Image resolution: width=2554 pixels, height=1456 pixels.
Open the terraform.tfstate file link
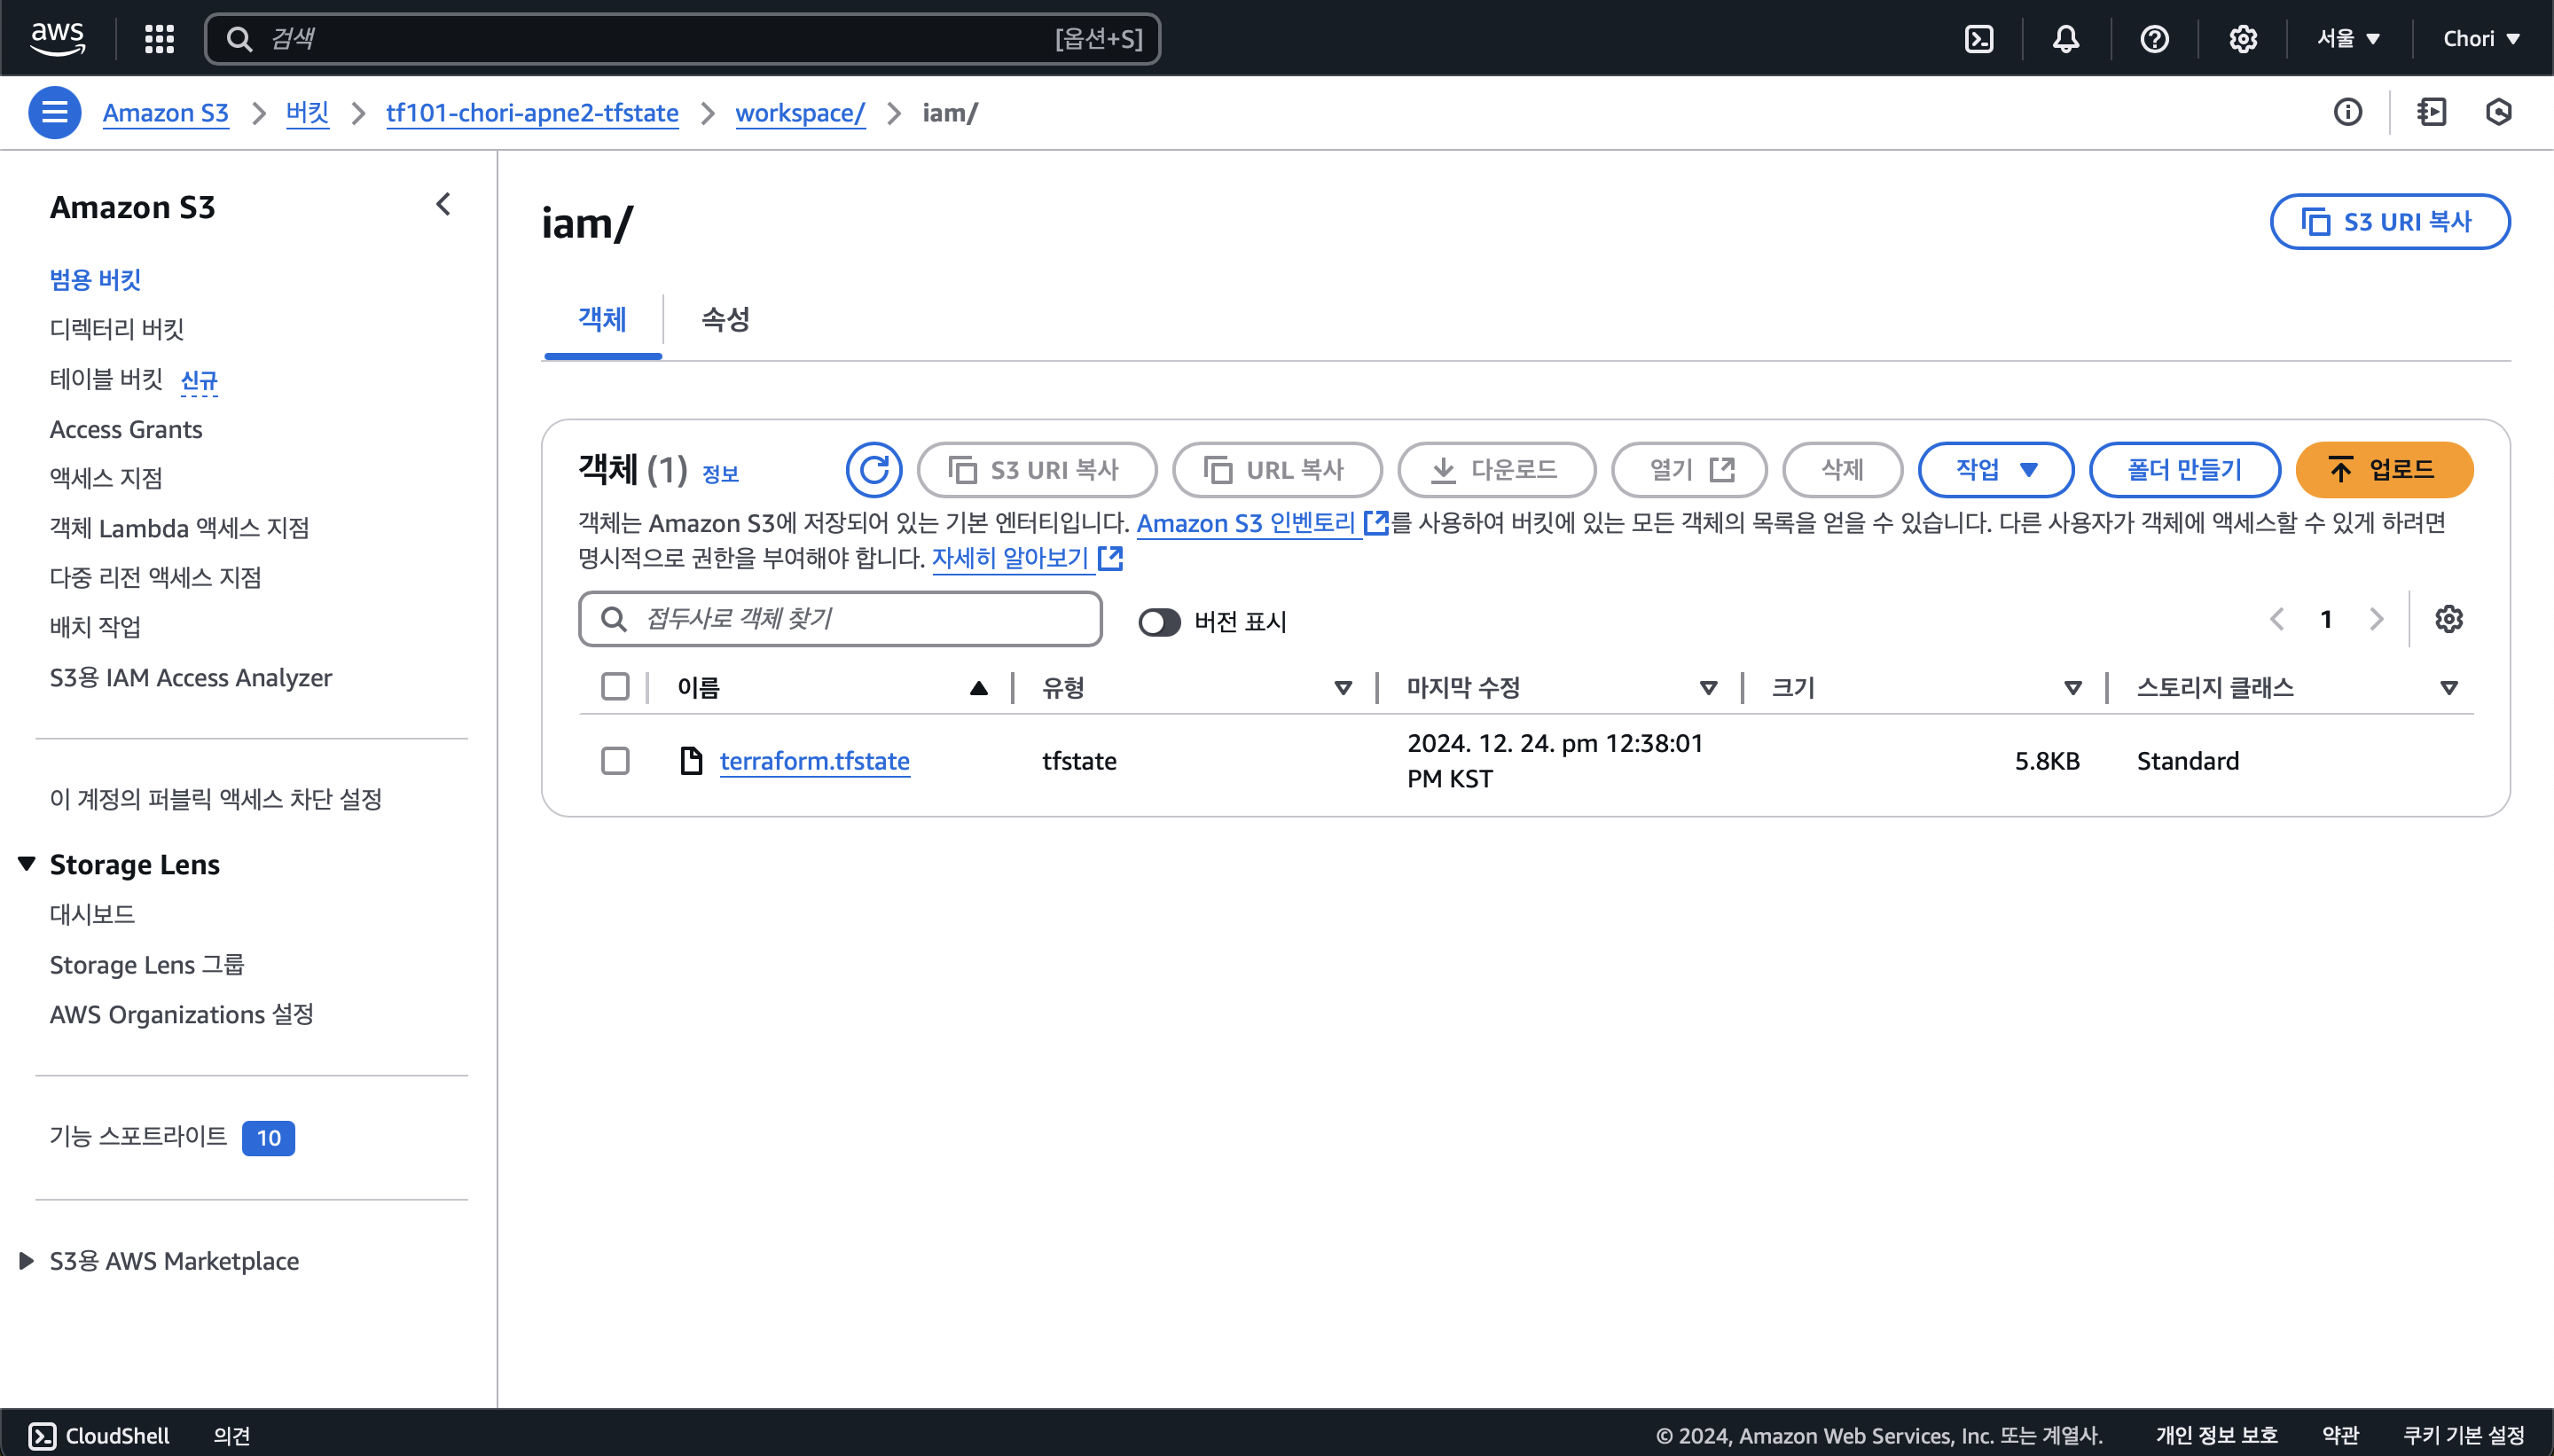pyautogui.click(x=814, y=761)
